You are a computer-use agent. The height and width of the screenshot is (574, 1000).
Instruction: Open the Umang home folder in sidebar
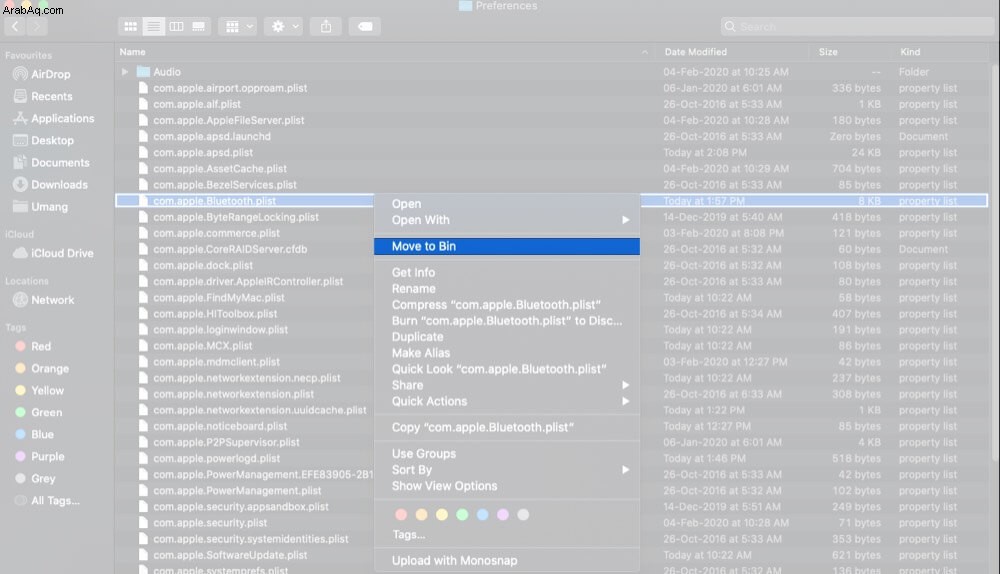40,207
